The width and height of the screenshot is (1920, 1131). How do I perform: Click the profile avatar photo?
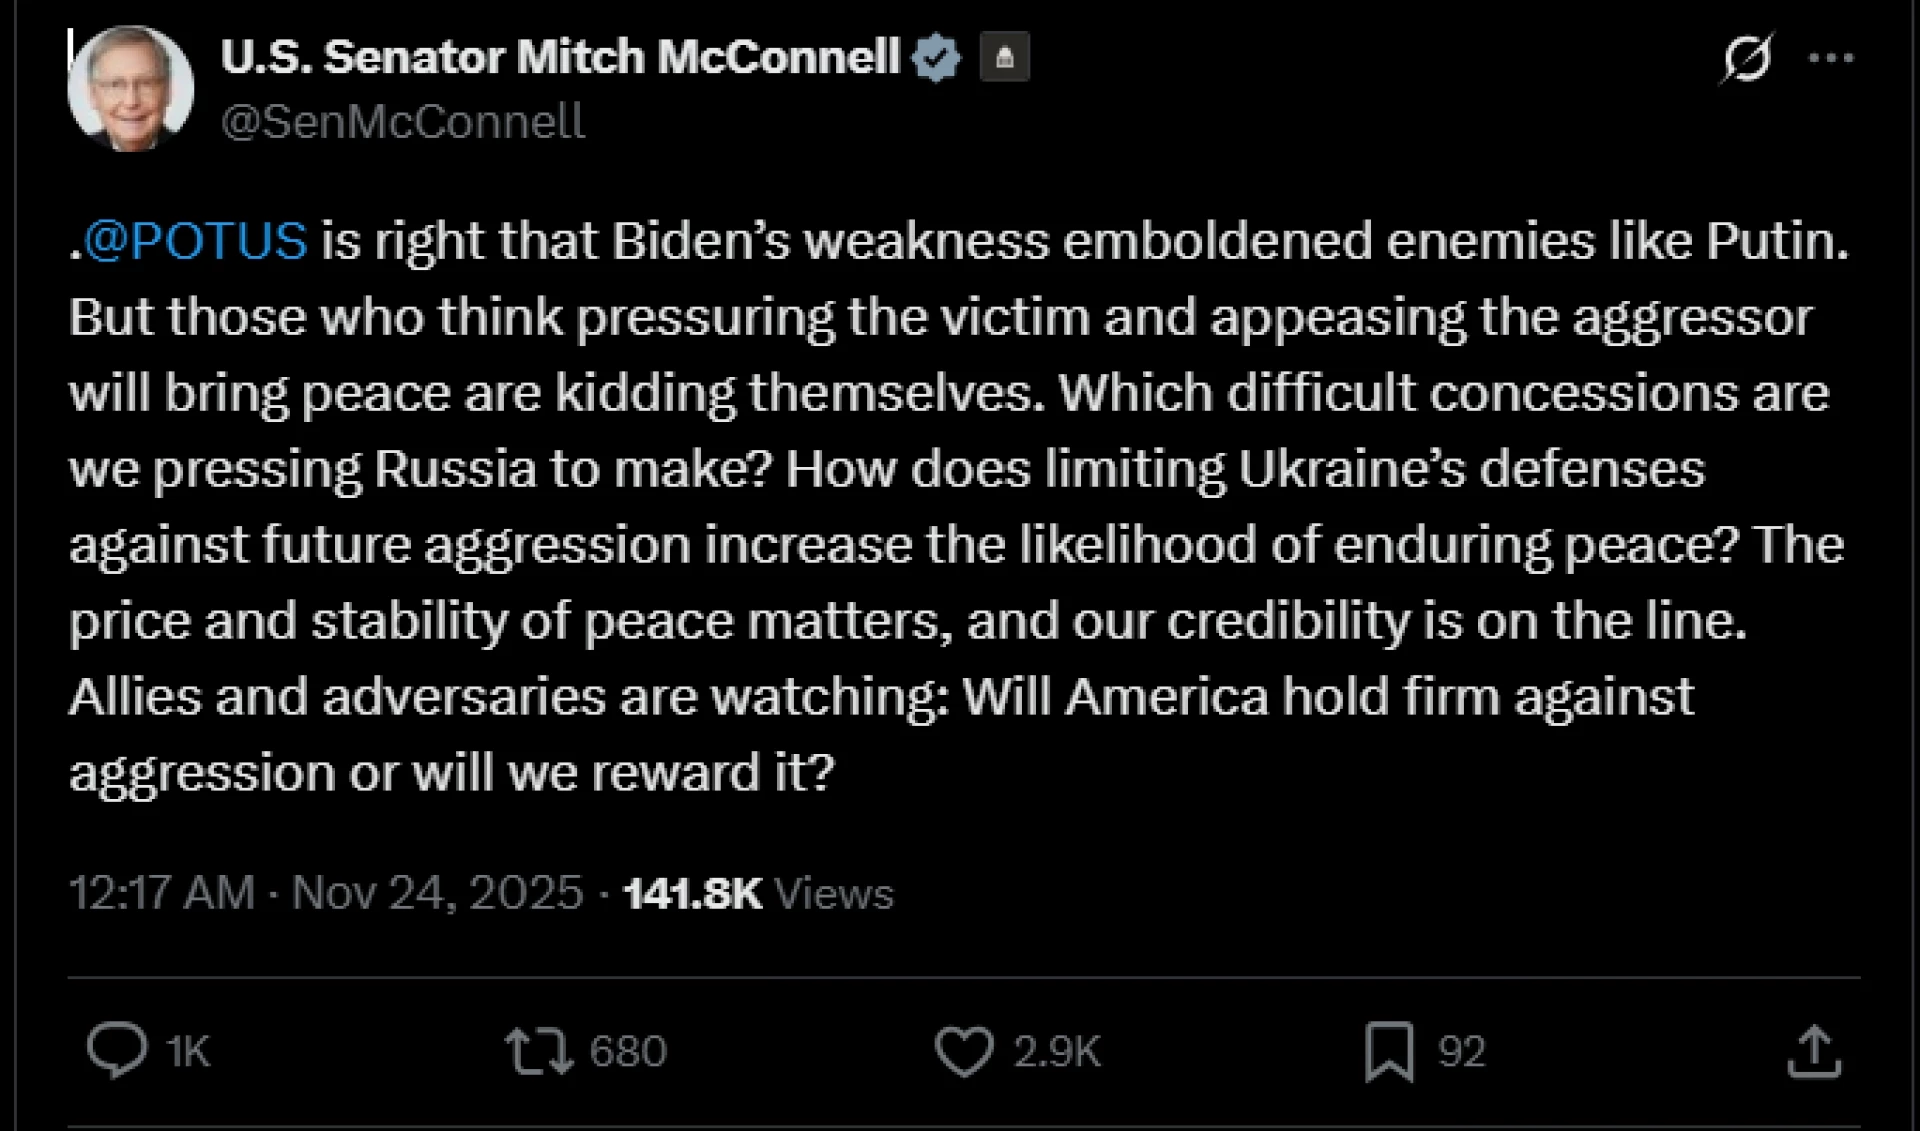(130, 88)
